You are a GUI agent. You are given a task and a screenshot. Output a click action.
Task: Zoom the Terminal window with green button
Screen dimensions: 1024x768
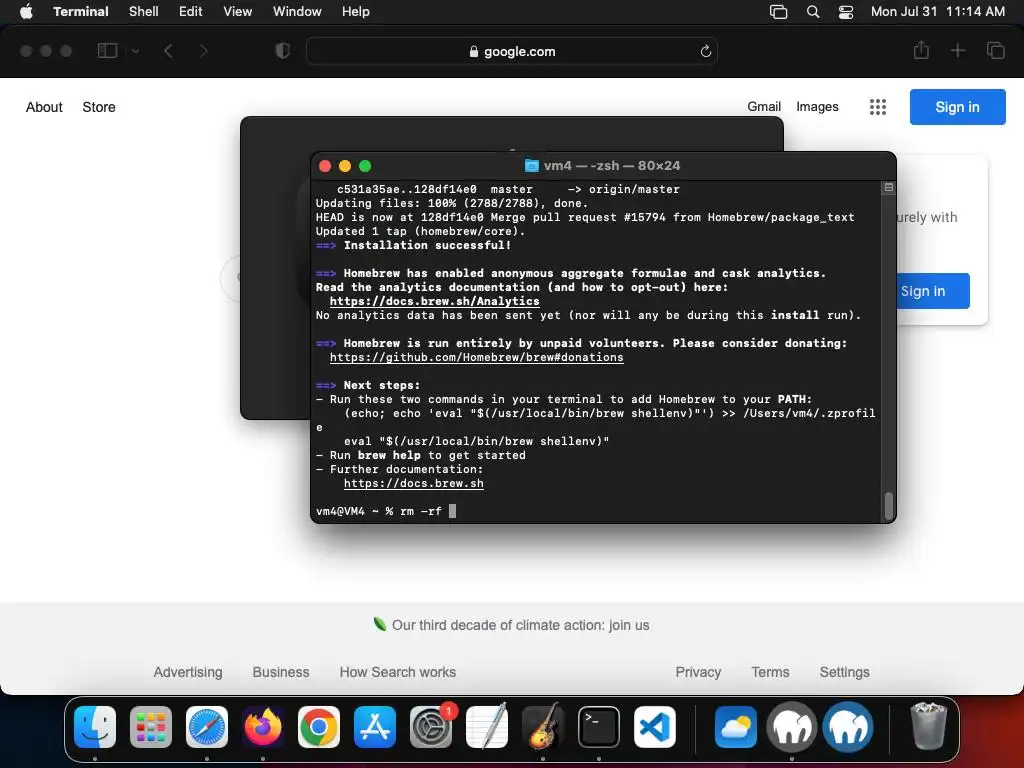365,166
